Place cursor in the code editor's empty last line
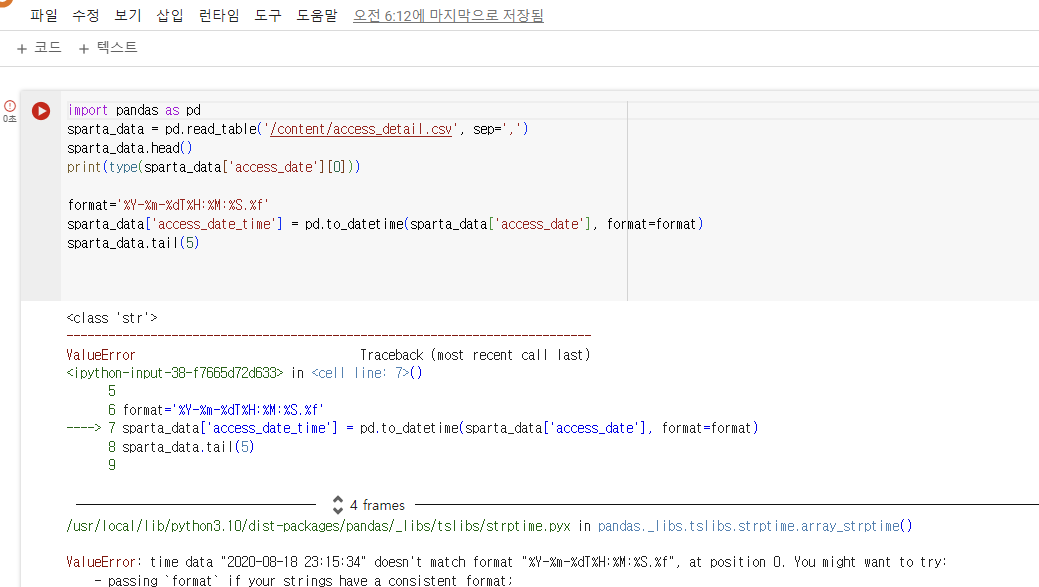 coord(345,262)
